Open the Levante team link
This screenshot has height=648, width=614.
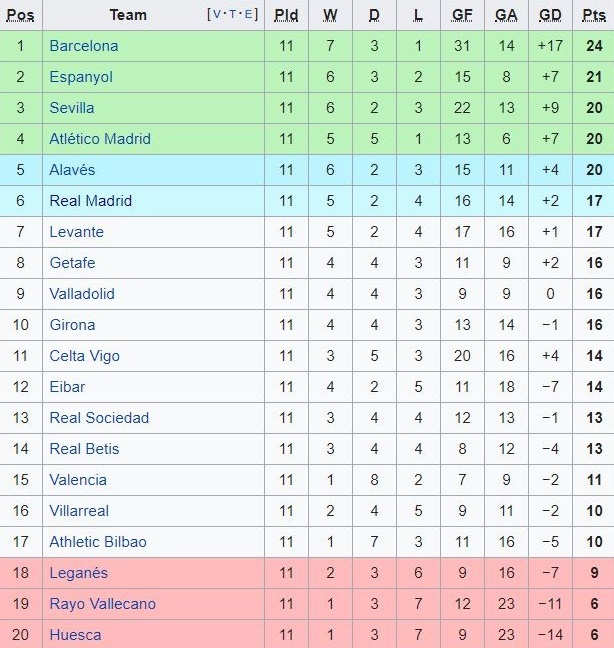point(76,232)
